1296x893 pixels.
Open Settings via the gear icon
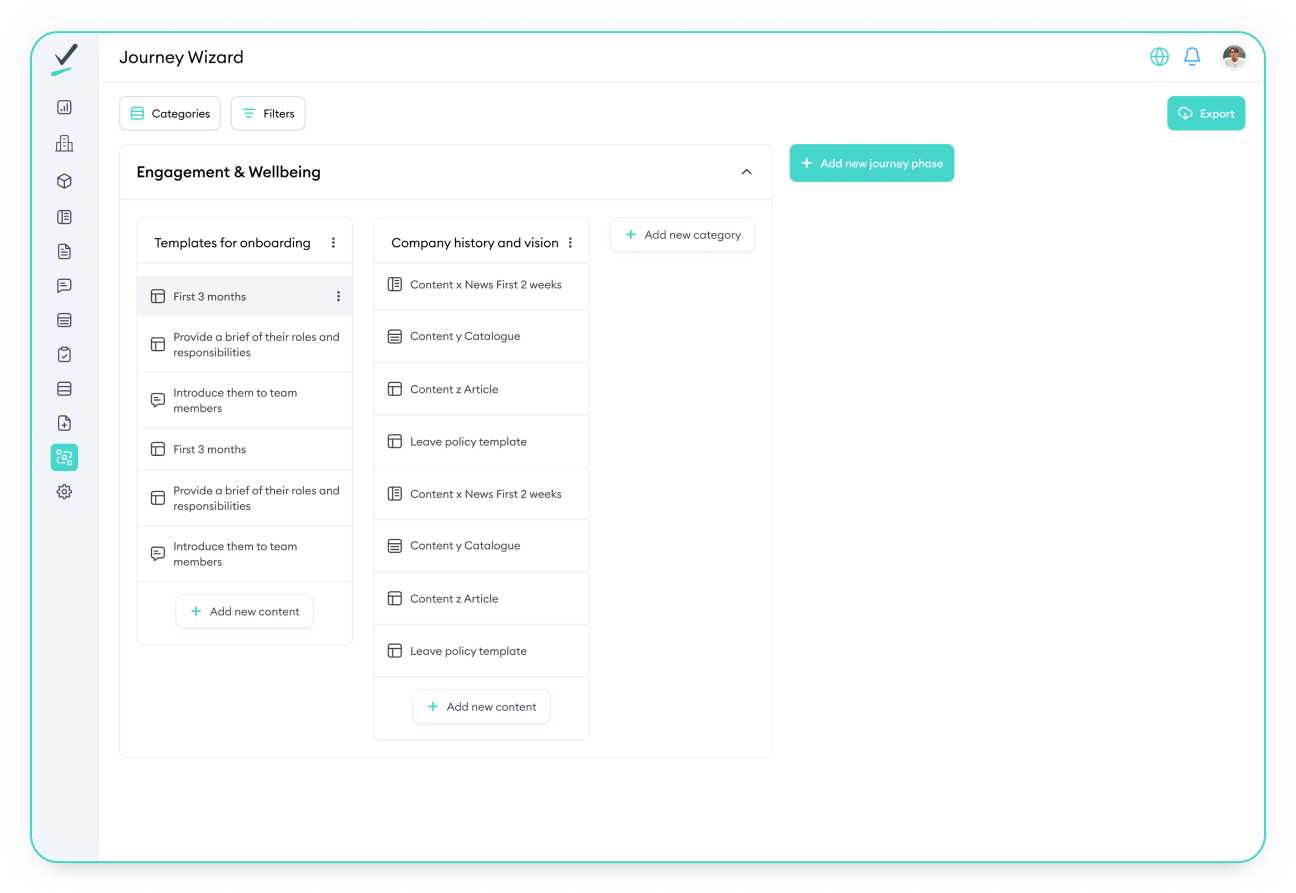[64, 491]
